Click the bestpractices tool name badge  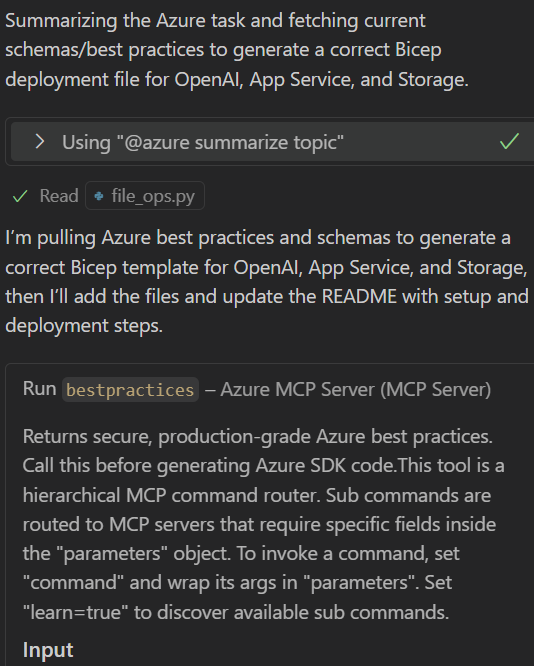[x=130, y=389]
